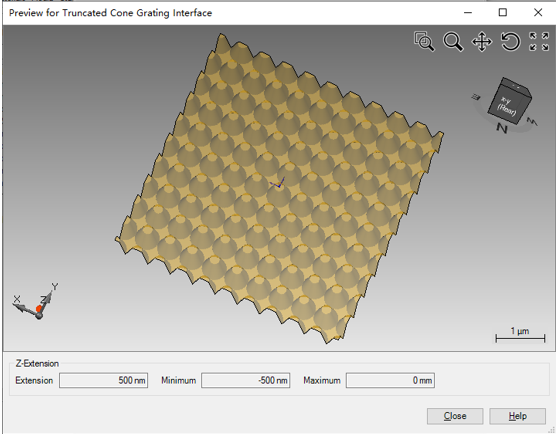Click the Extension value field
Screen dimensions: 556x434
click(104, 380)
